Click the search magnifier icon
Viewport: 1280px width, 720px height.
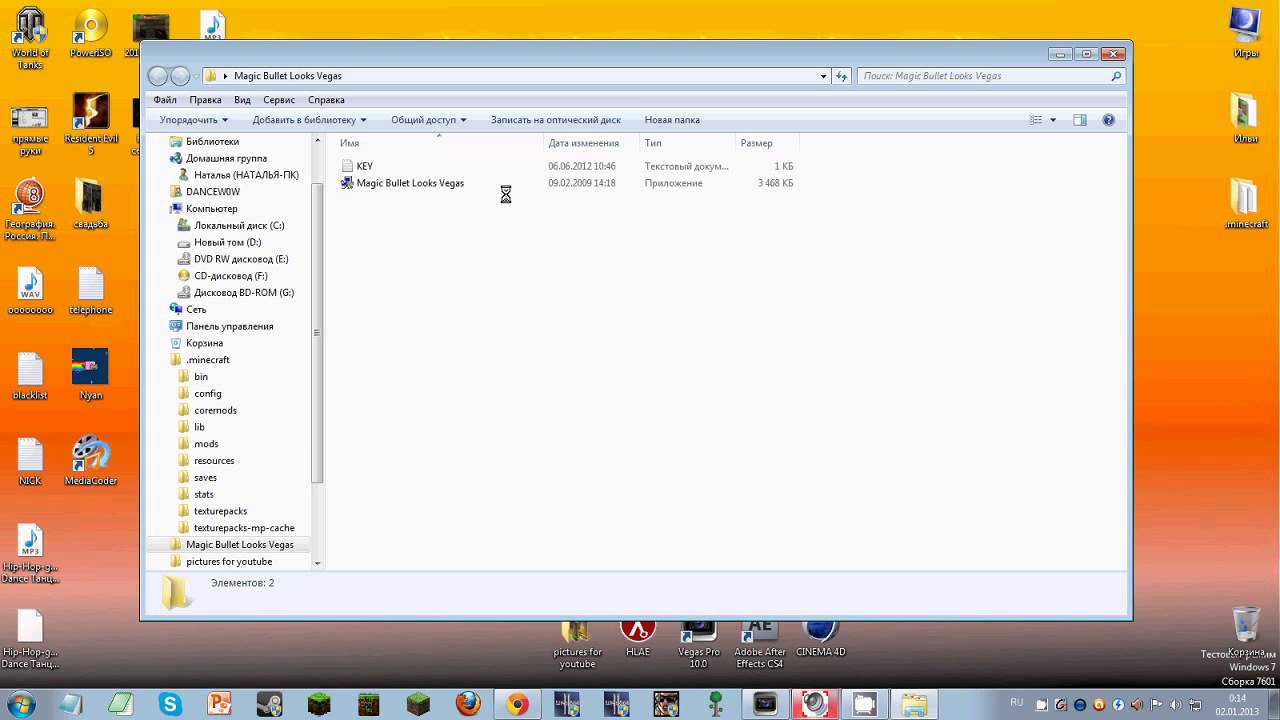(1116, 76)
